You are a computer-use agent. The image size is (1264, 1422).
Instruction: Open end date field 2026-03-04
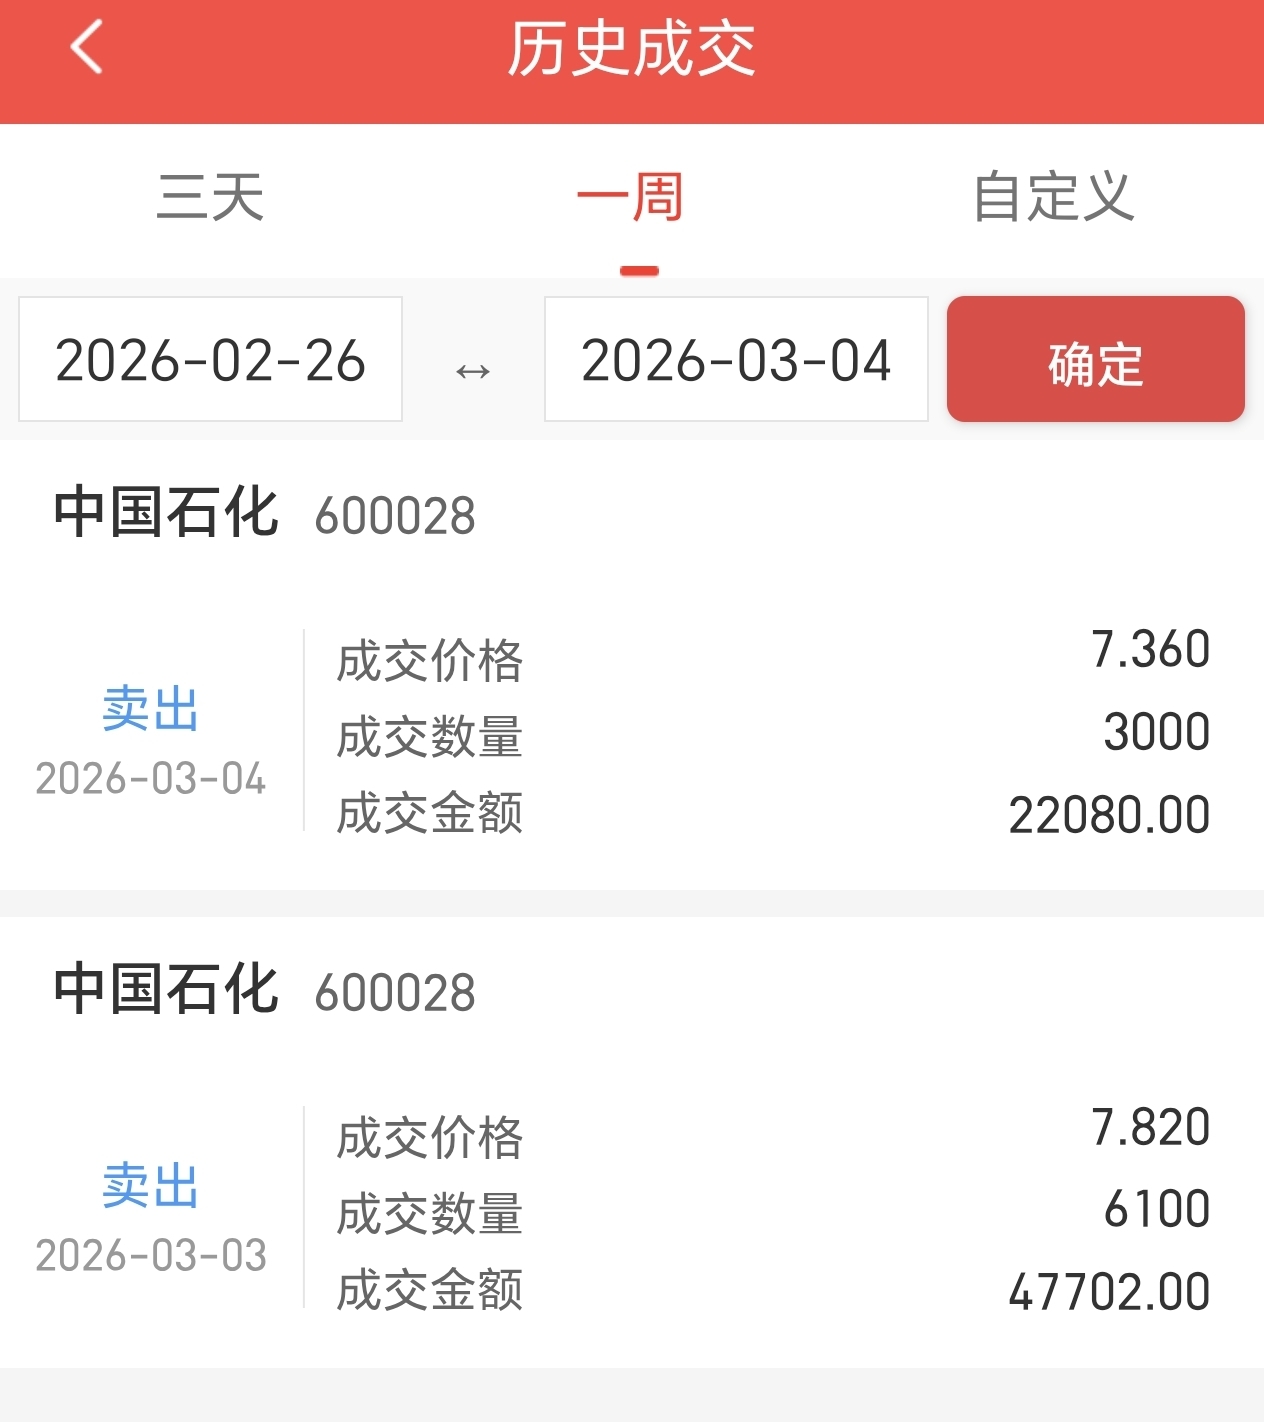click(x=736, y=360)
